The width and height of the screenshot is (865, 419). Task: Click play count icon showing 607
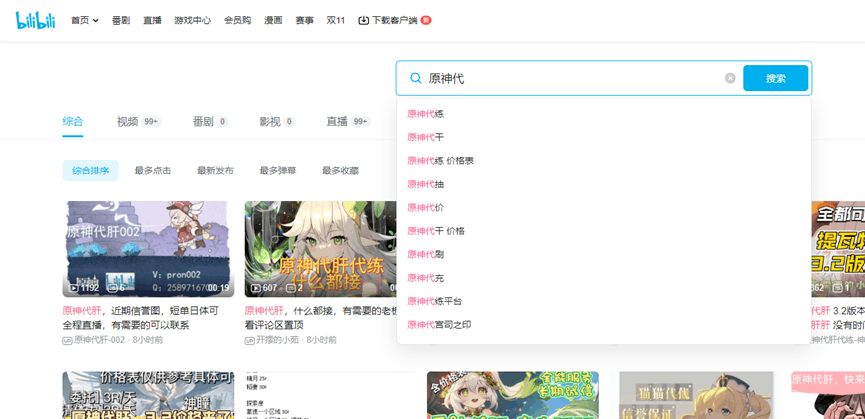tap(255, 288)
